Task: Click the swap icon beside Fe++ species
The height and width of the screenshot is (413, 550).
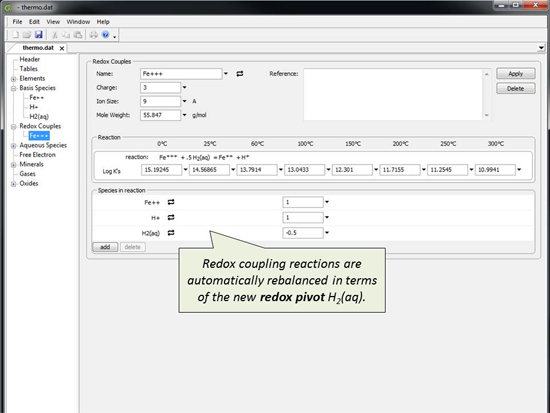Action: click(x=171, y=202)
